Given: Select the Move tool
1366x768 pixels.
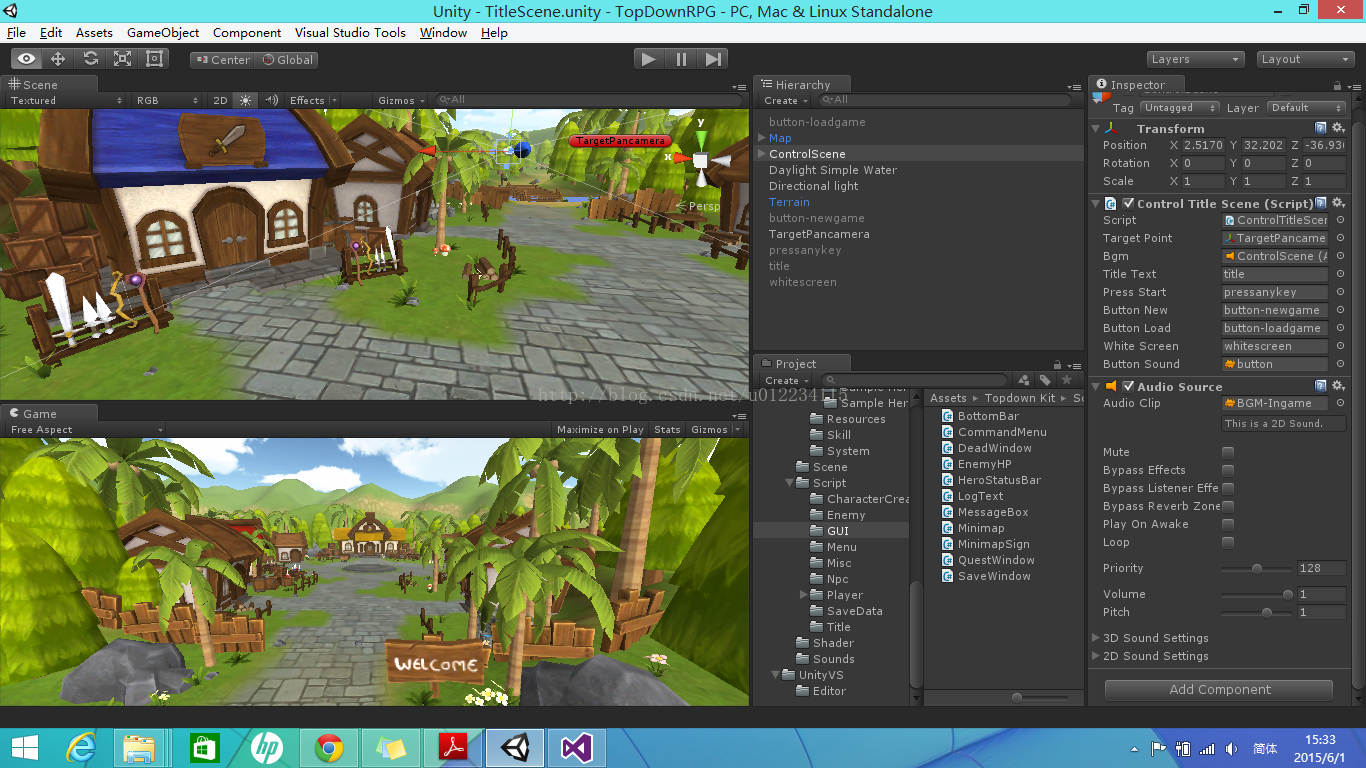Looking at the screenshot, I should [58, 59].
